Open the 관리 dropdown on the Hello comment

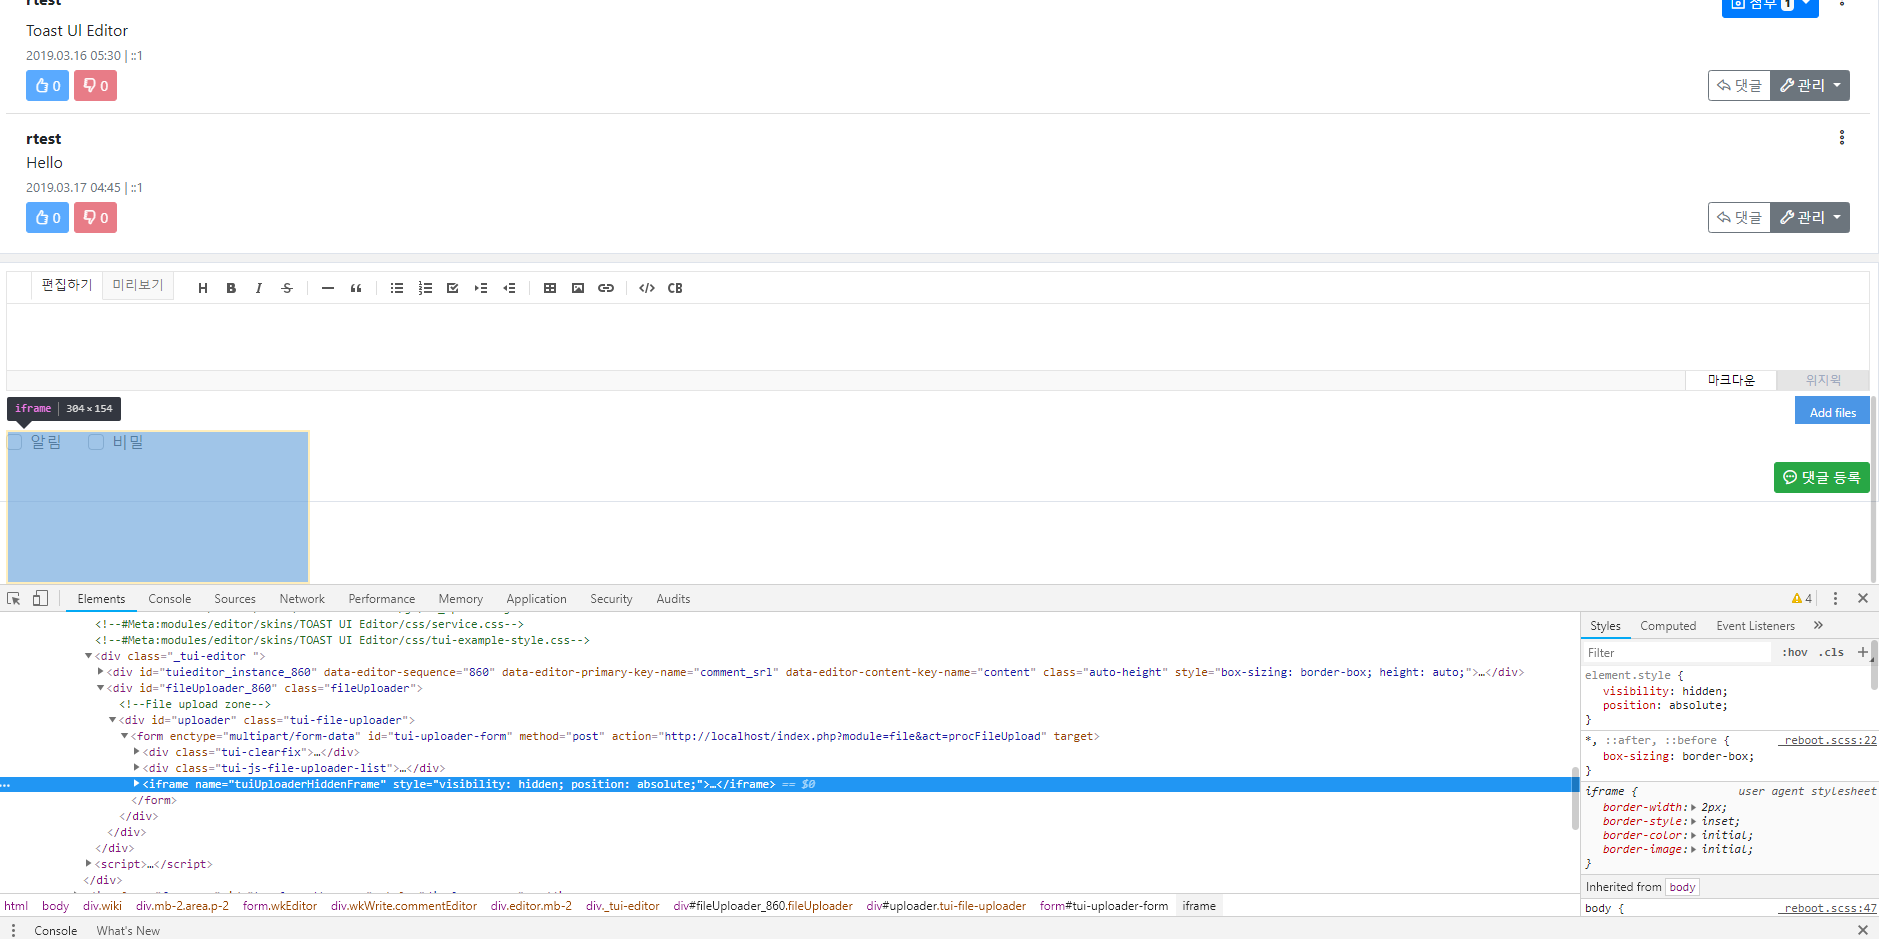coord(1810,218)
